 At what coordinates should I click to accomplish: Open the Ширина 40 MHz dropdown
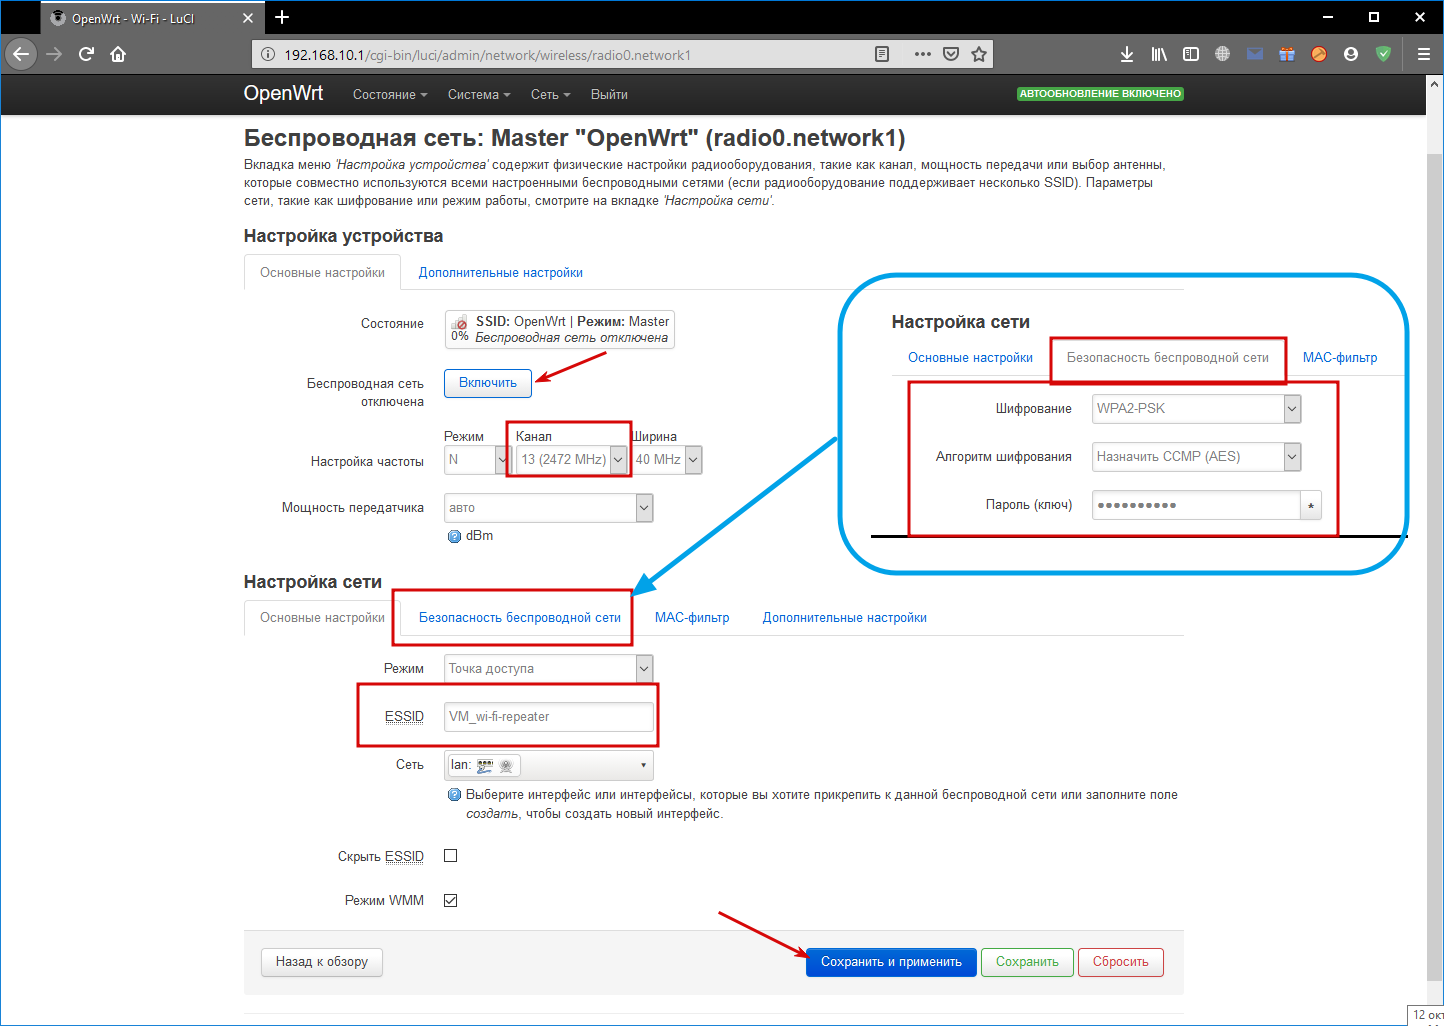[x=667, y=460]
